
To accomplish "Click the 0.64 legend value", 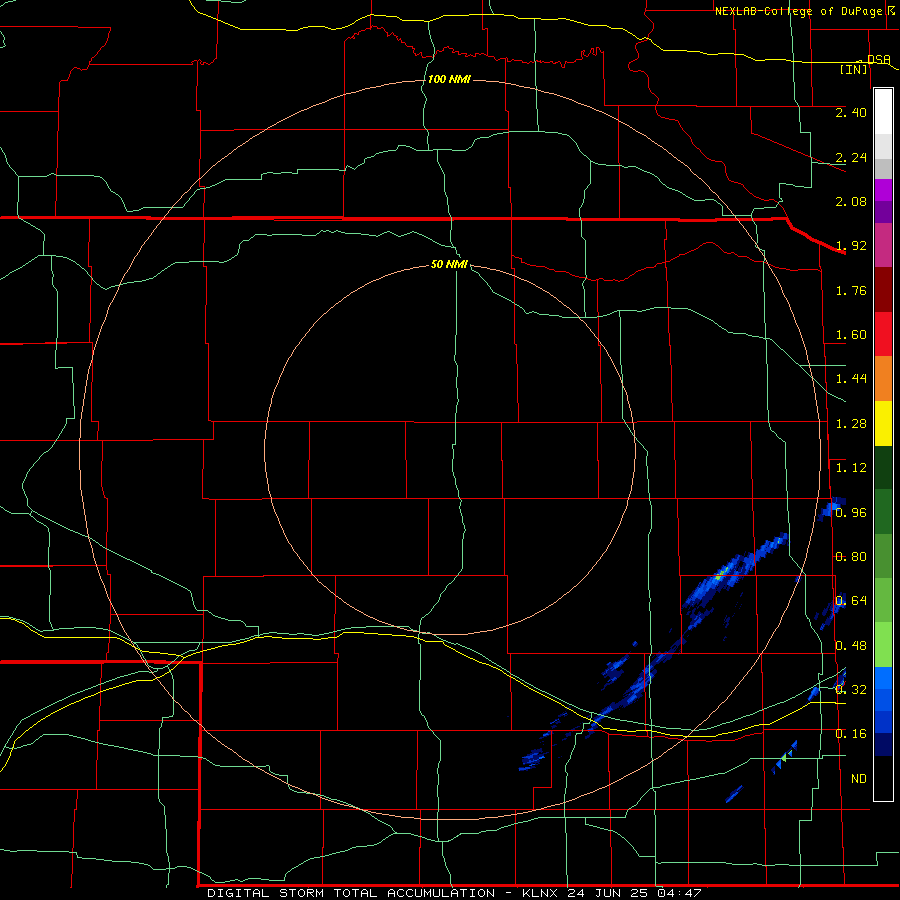I will click(x=851, y=601).
